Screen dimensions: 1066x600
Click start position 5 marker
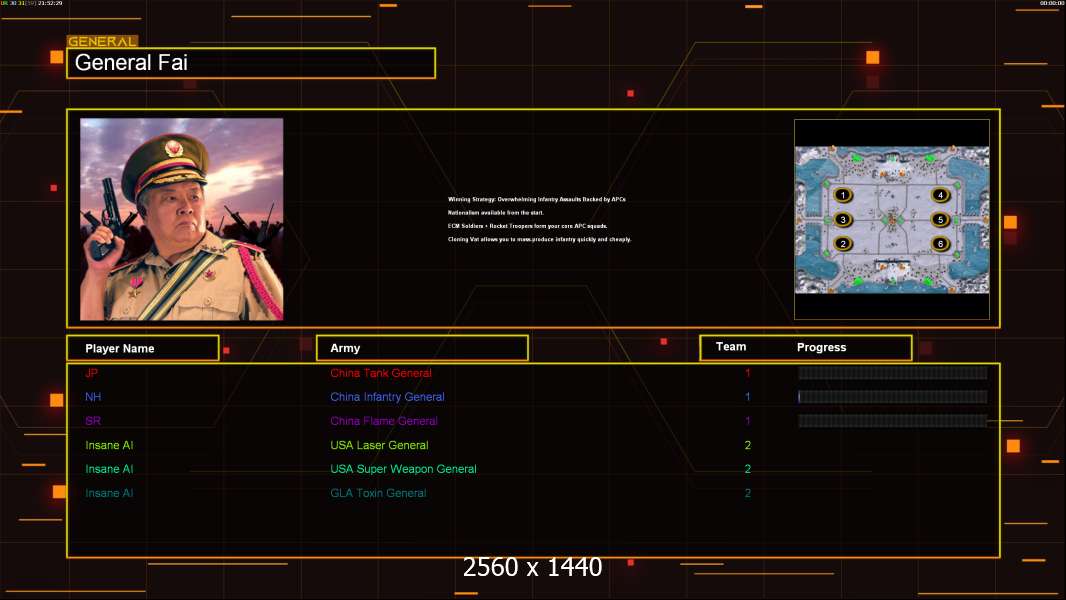tap(939, 219)
